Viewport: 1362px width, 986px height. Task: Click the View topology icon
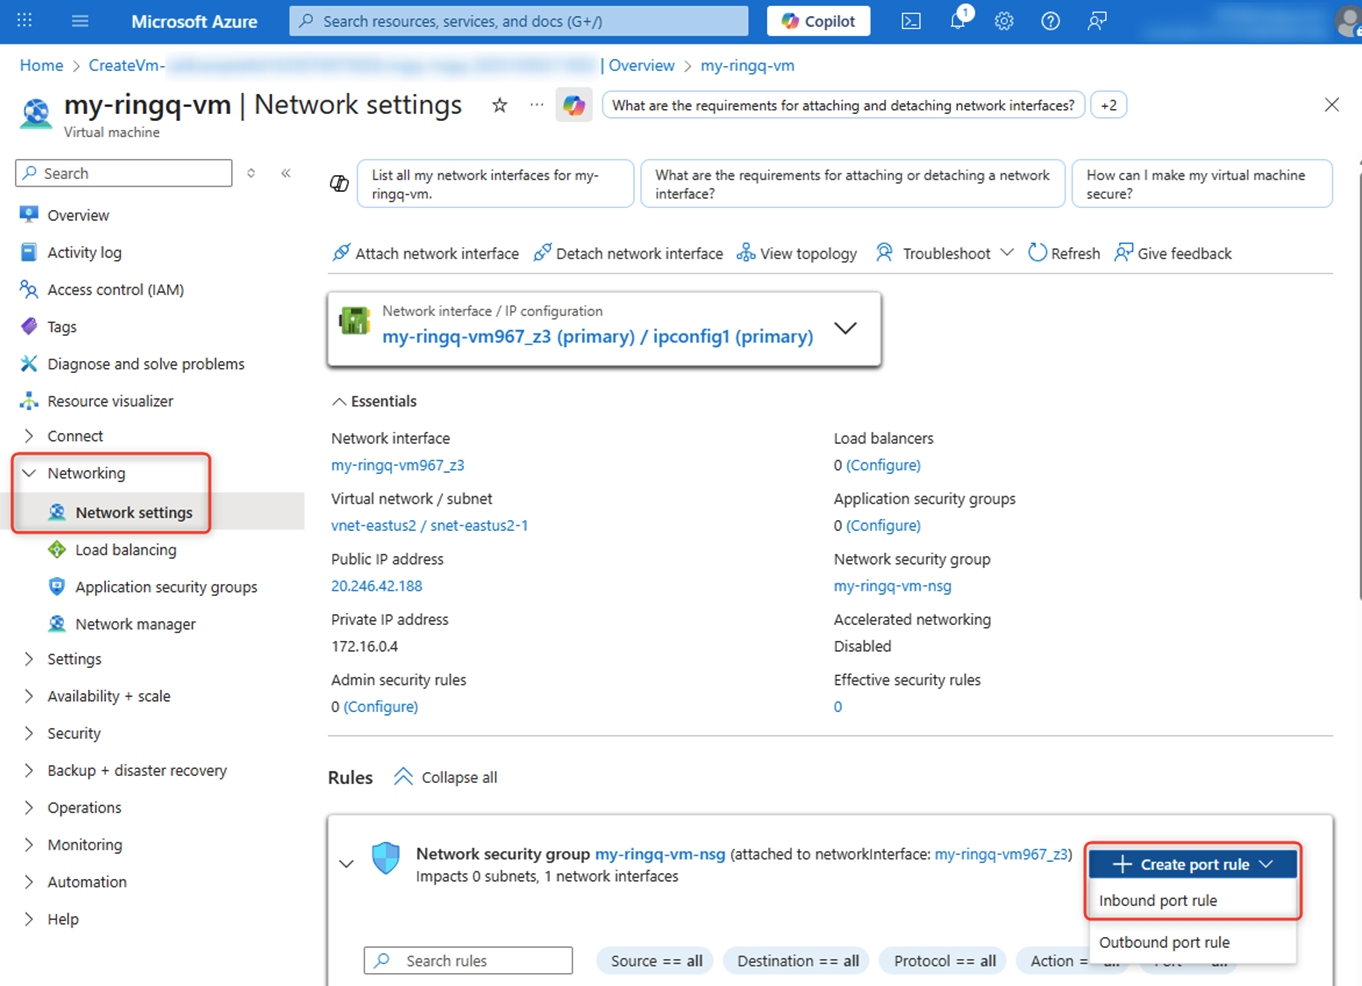pyautogui.click(x=745, y=253)
